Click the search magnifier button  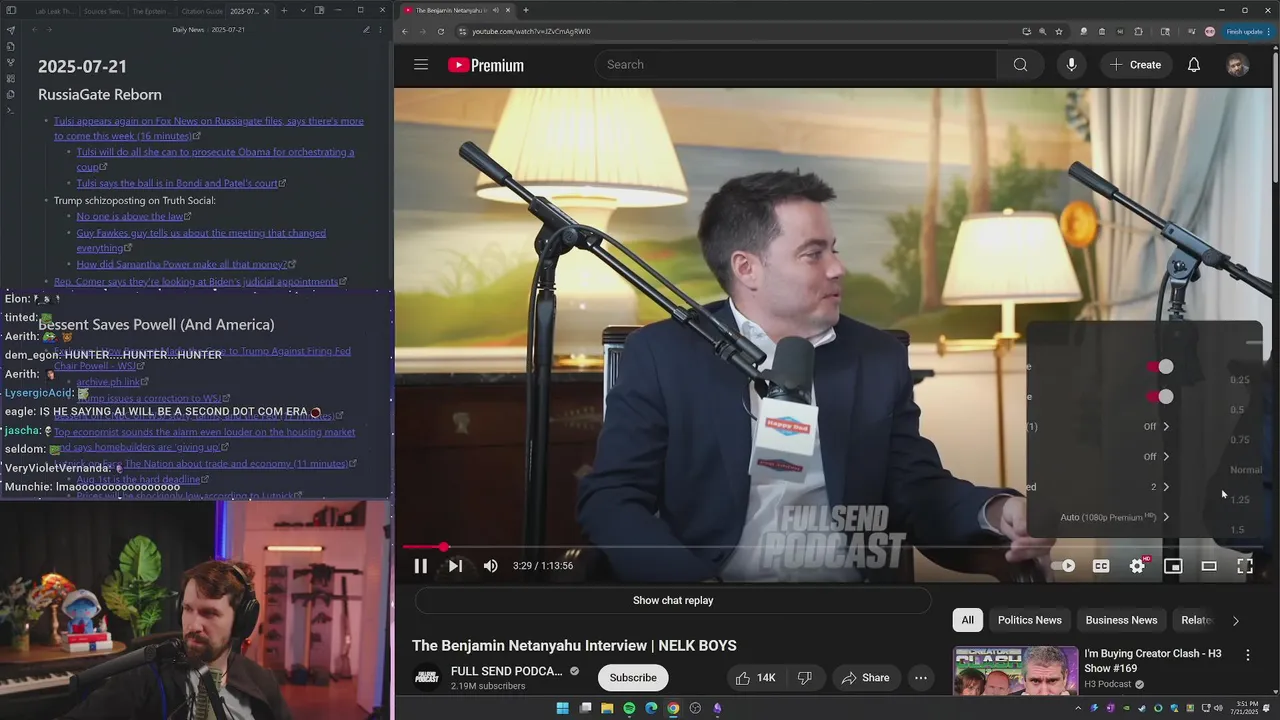click(1020, 65)
